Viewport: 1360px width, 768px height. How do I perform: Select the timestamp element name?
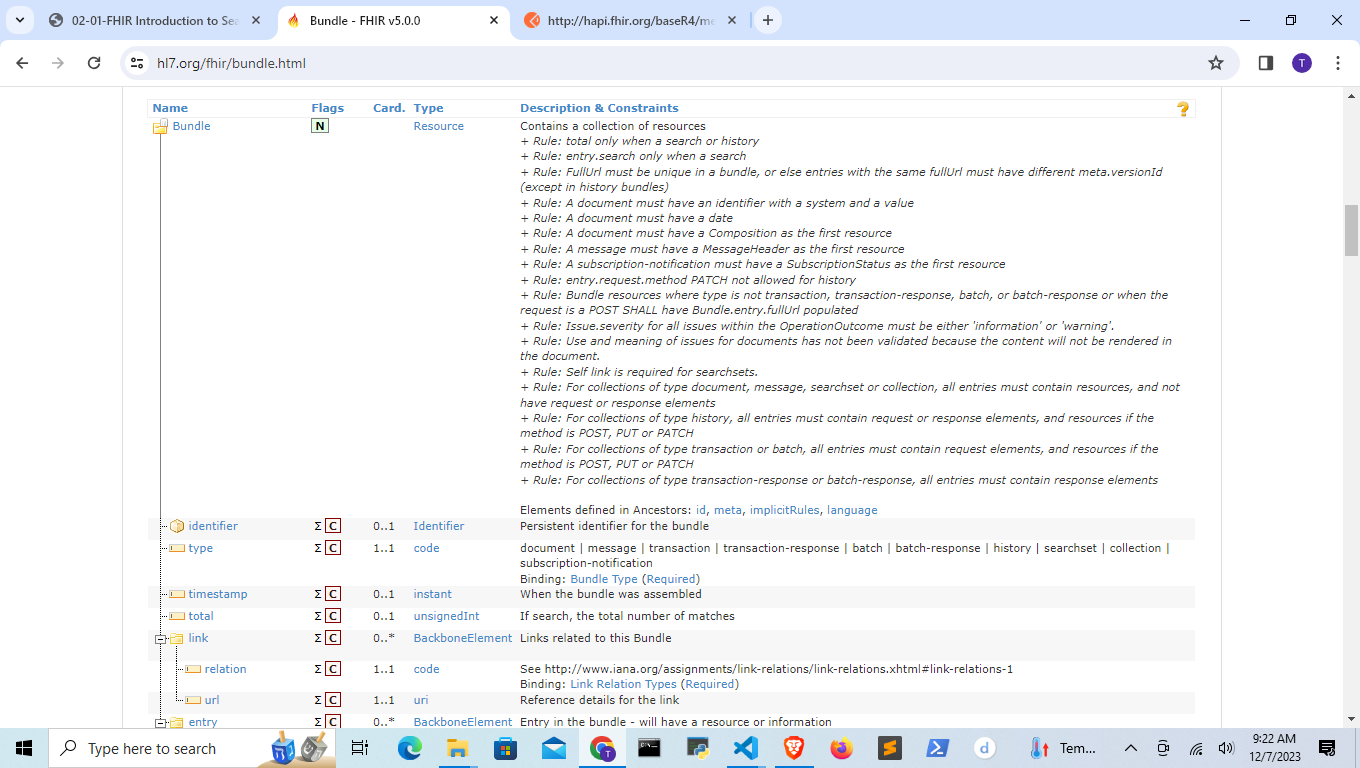tap(218, 594)
